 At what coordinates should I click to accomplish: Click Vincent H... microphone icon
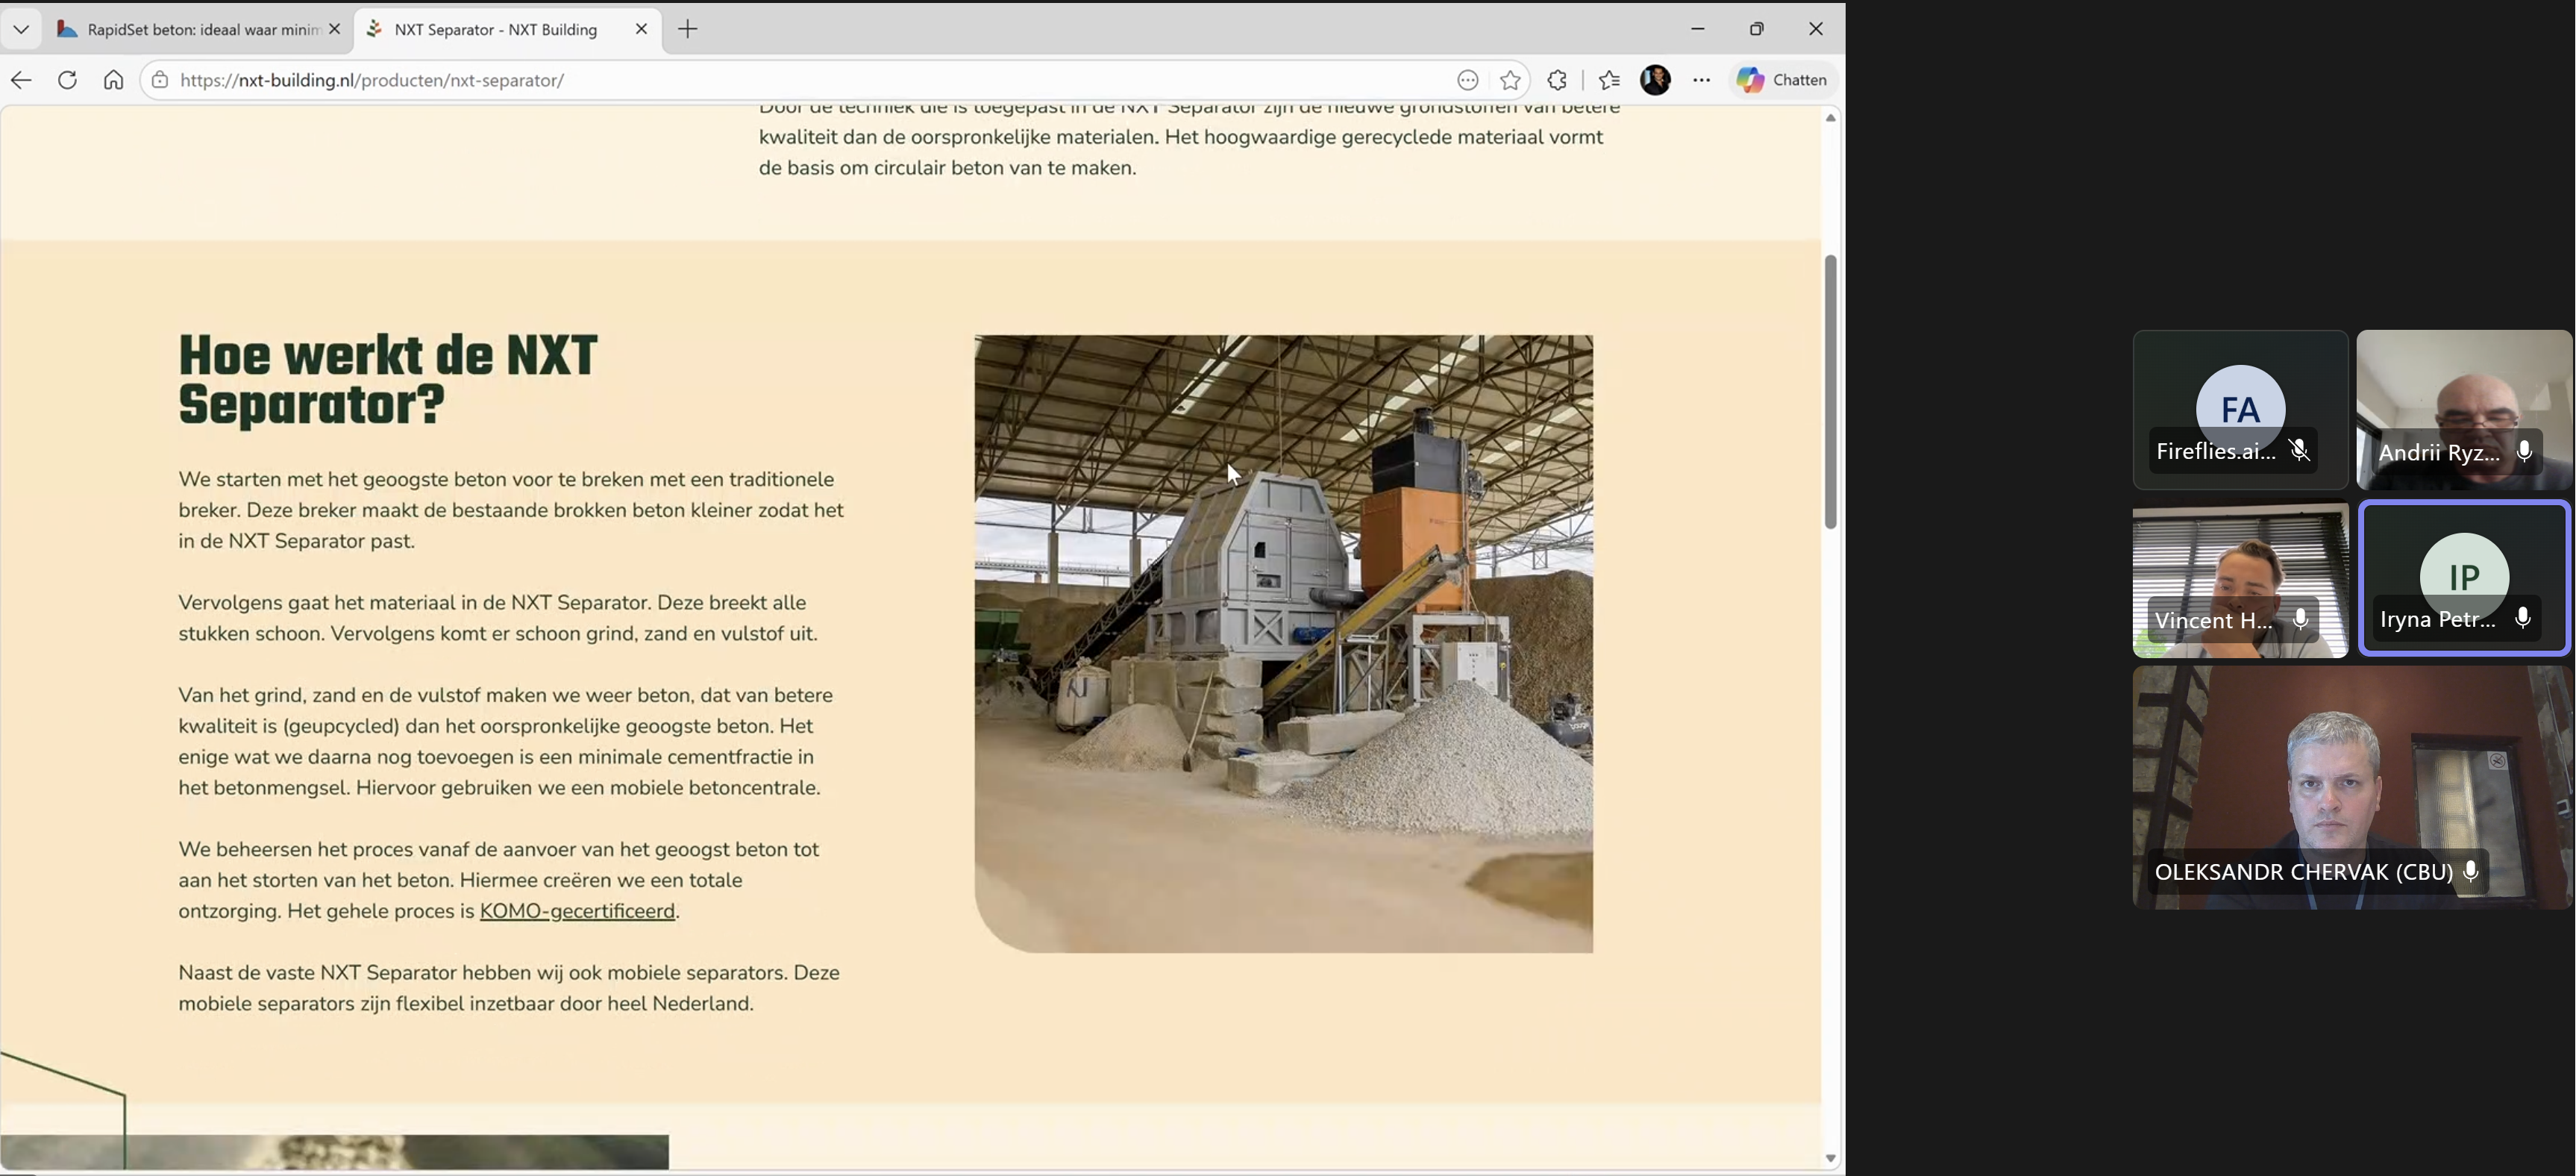(2301, 620)
